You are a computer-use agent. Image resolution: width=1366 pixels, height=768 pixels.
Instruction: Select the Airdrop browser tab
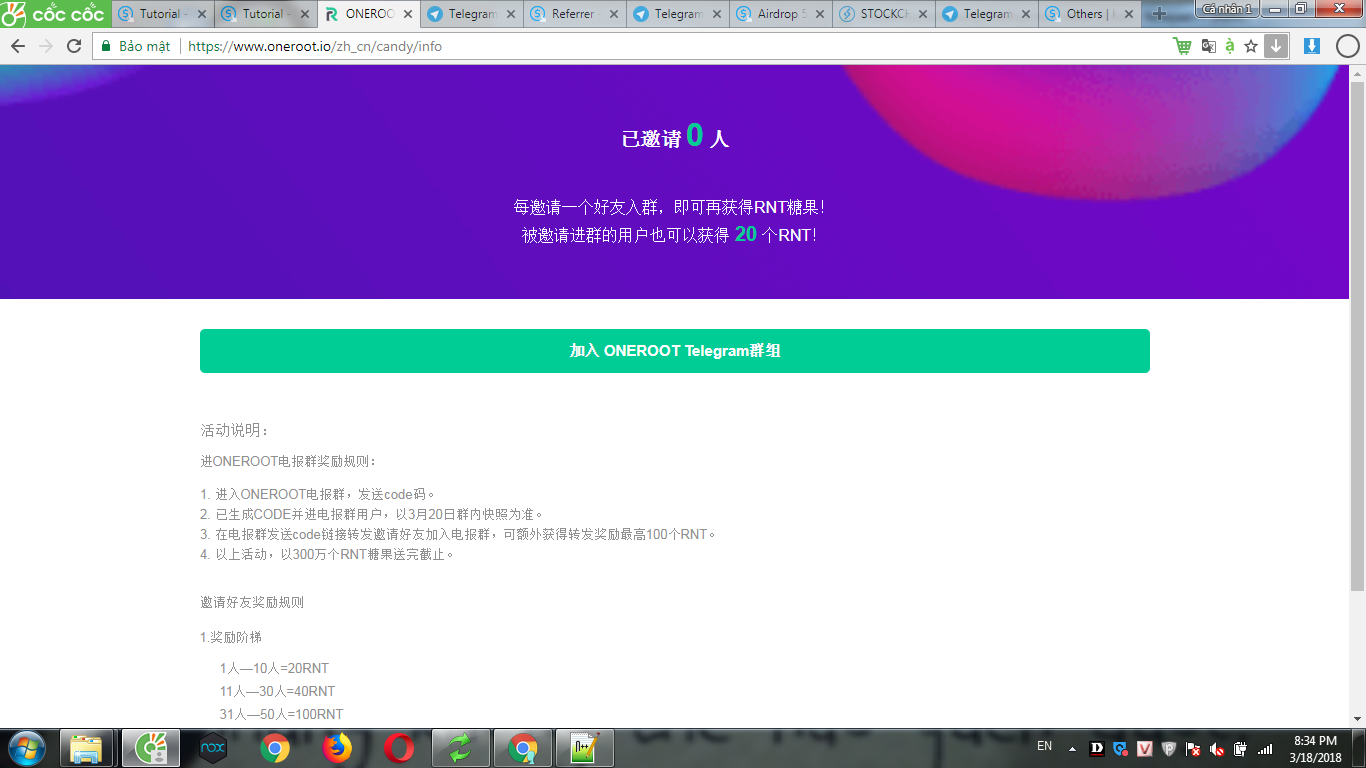click(x=775, y=14)
